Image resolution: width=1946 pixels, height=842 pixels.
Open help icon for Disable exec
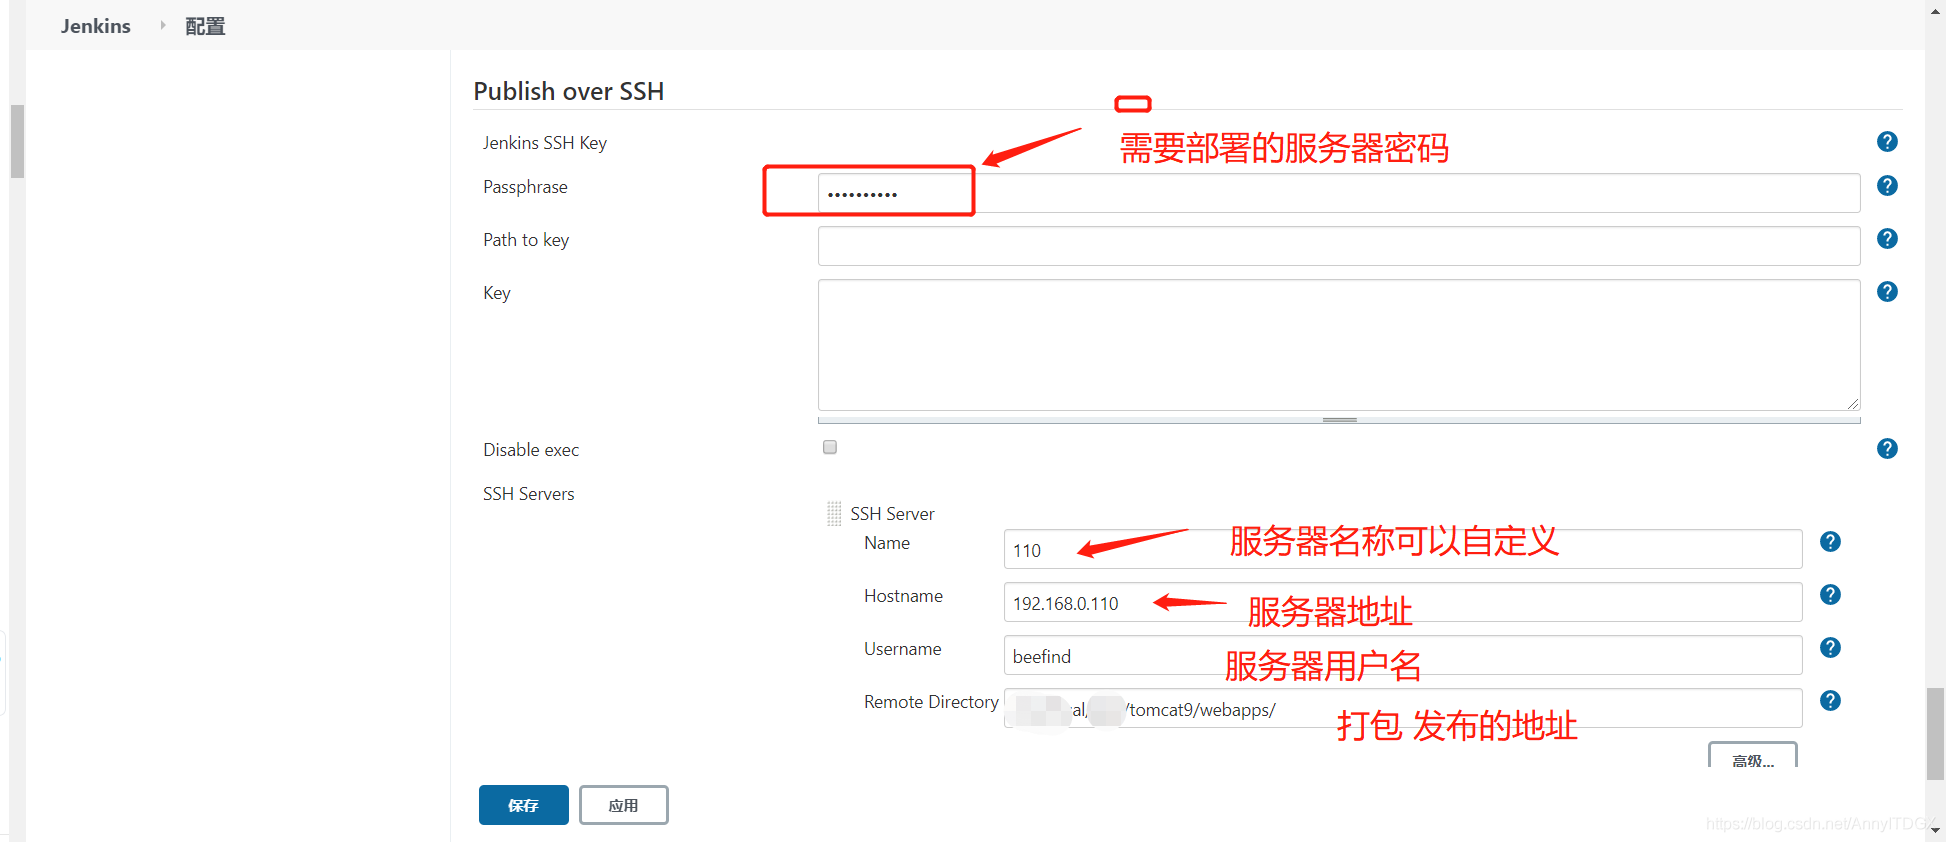(x=1887, y=449)
